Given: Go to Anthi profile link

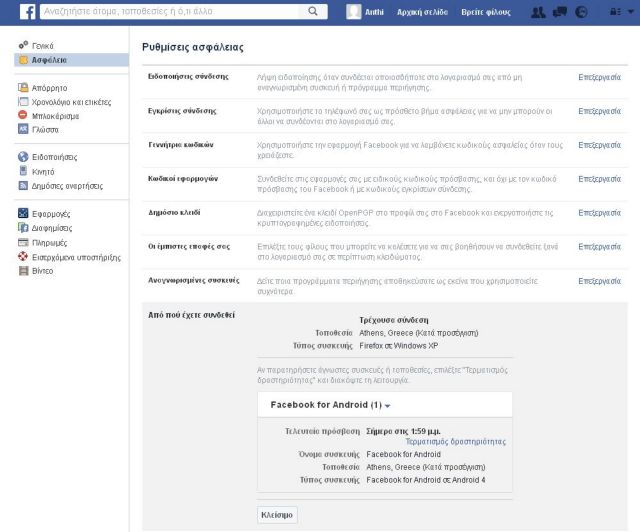Looking at the screenshot, I should [374, 12].
